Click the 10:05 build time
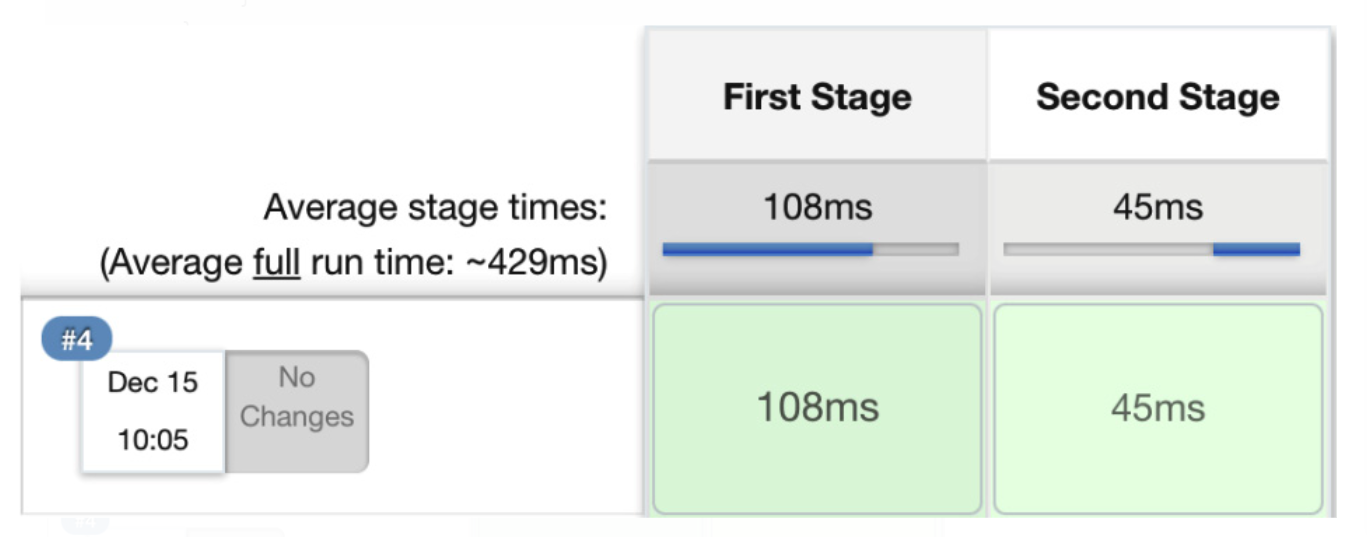 point(153,439)
